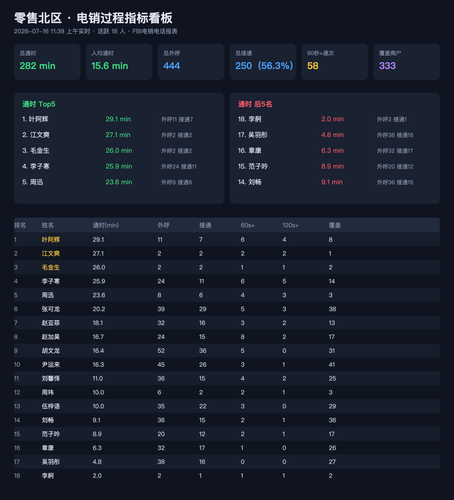This screenshot has height=500, width=454.
Task: Click green 27.1 min value in Top5 panel
Action: tap(118, 135)
